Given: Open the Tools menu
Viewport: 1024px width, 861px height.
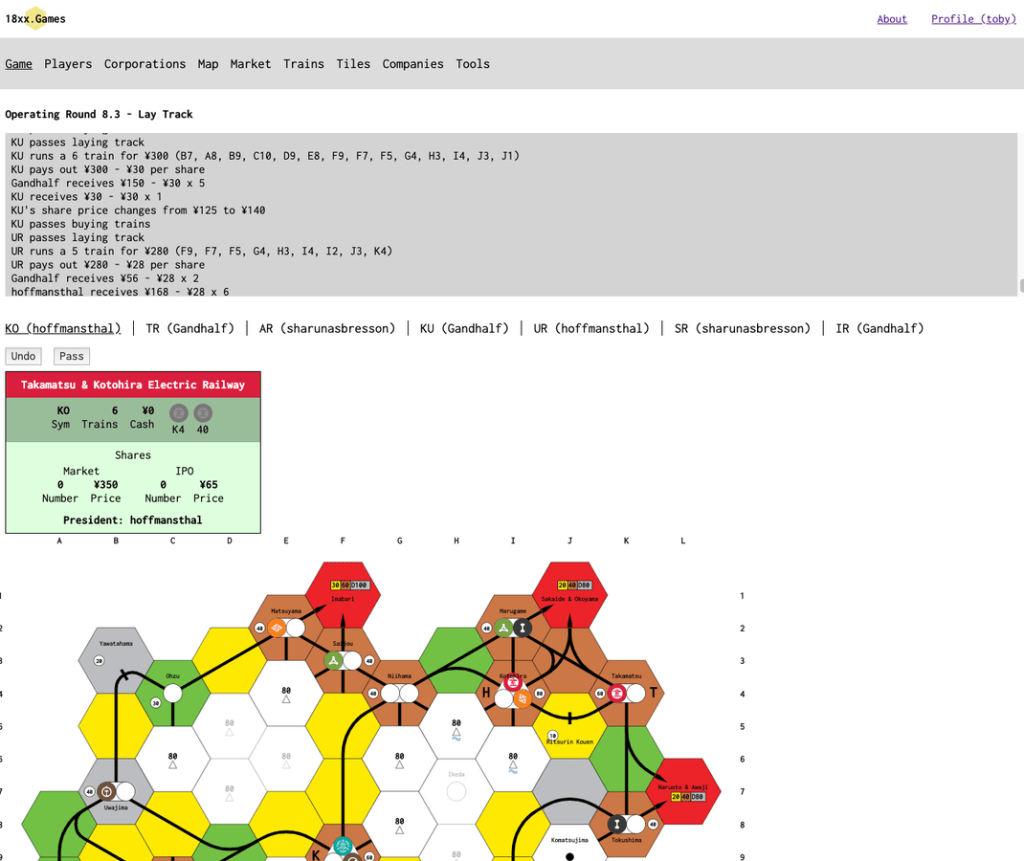Looking at the screenshot, I should tap(472, 64).
